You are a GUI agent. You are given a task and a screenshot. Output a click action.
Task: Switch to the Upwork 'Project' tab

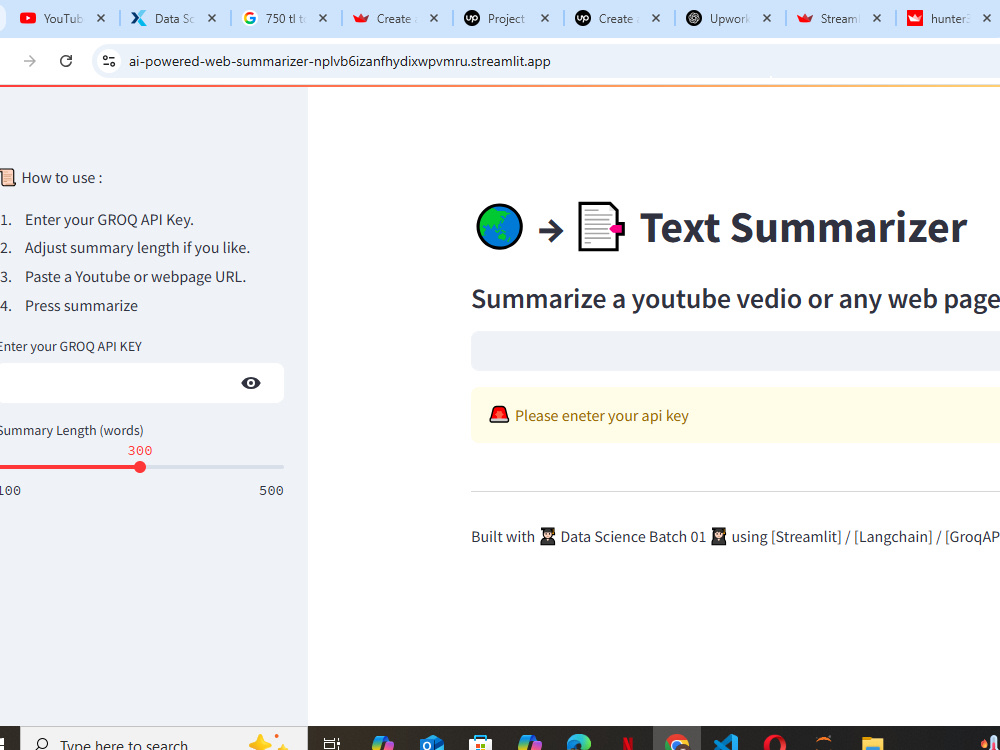[506, 18]
